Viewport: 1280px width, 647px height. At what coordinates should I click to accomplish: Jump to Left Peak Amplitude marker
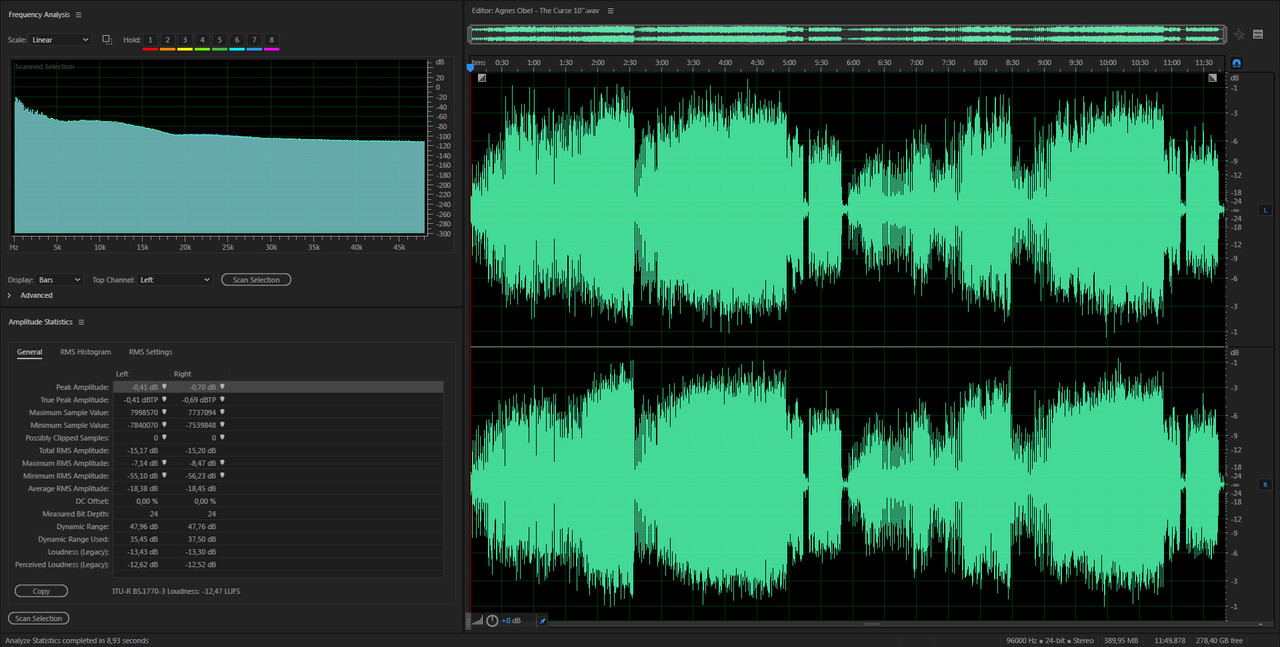click(x=165, y=386)
